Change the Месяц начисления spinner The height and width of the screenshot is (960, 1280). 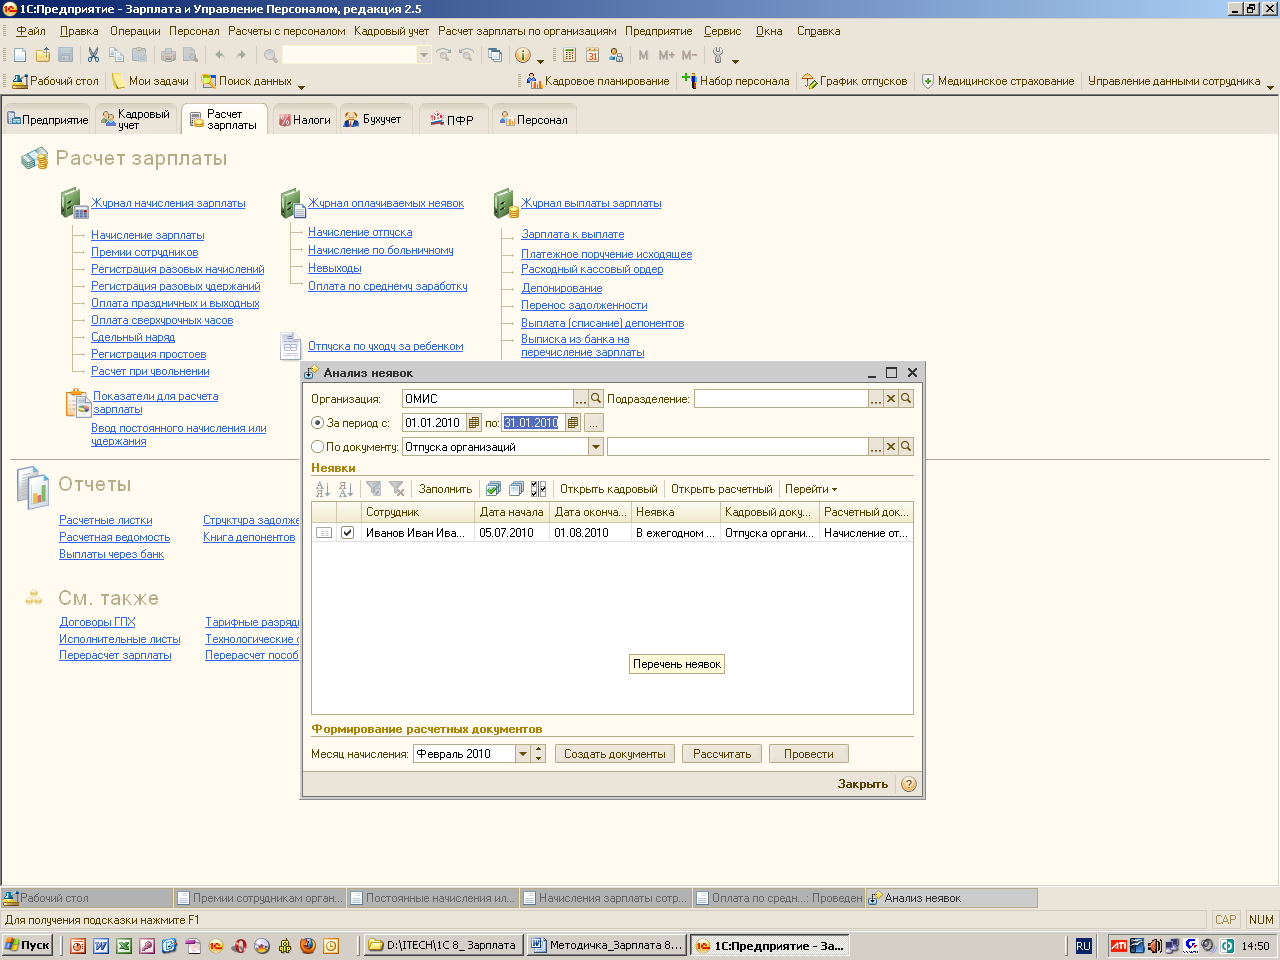[538, 754]
